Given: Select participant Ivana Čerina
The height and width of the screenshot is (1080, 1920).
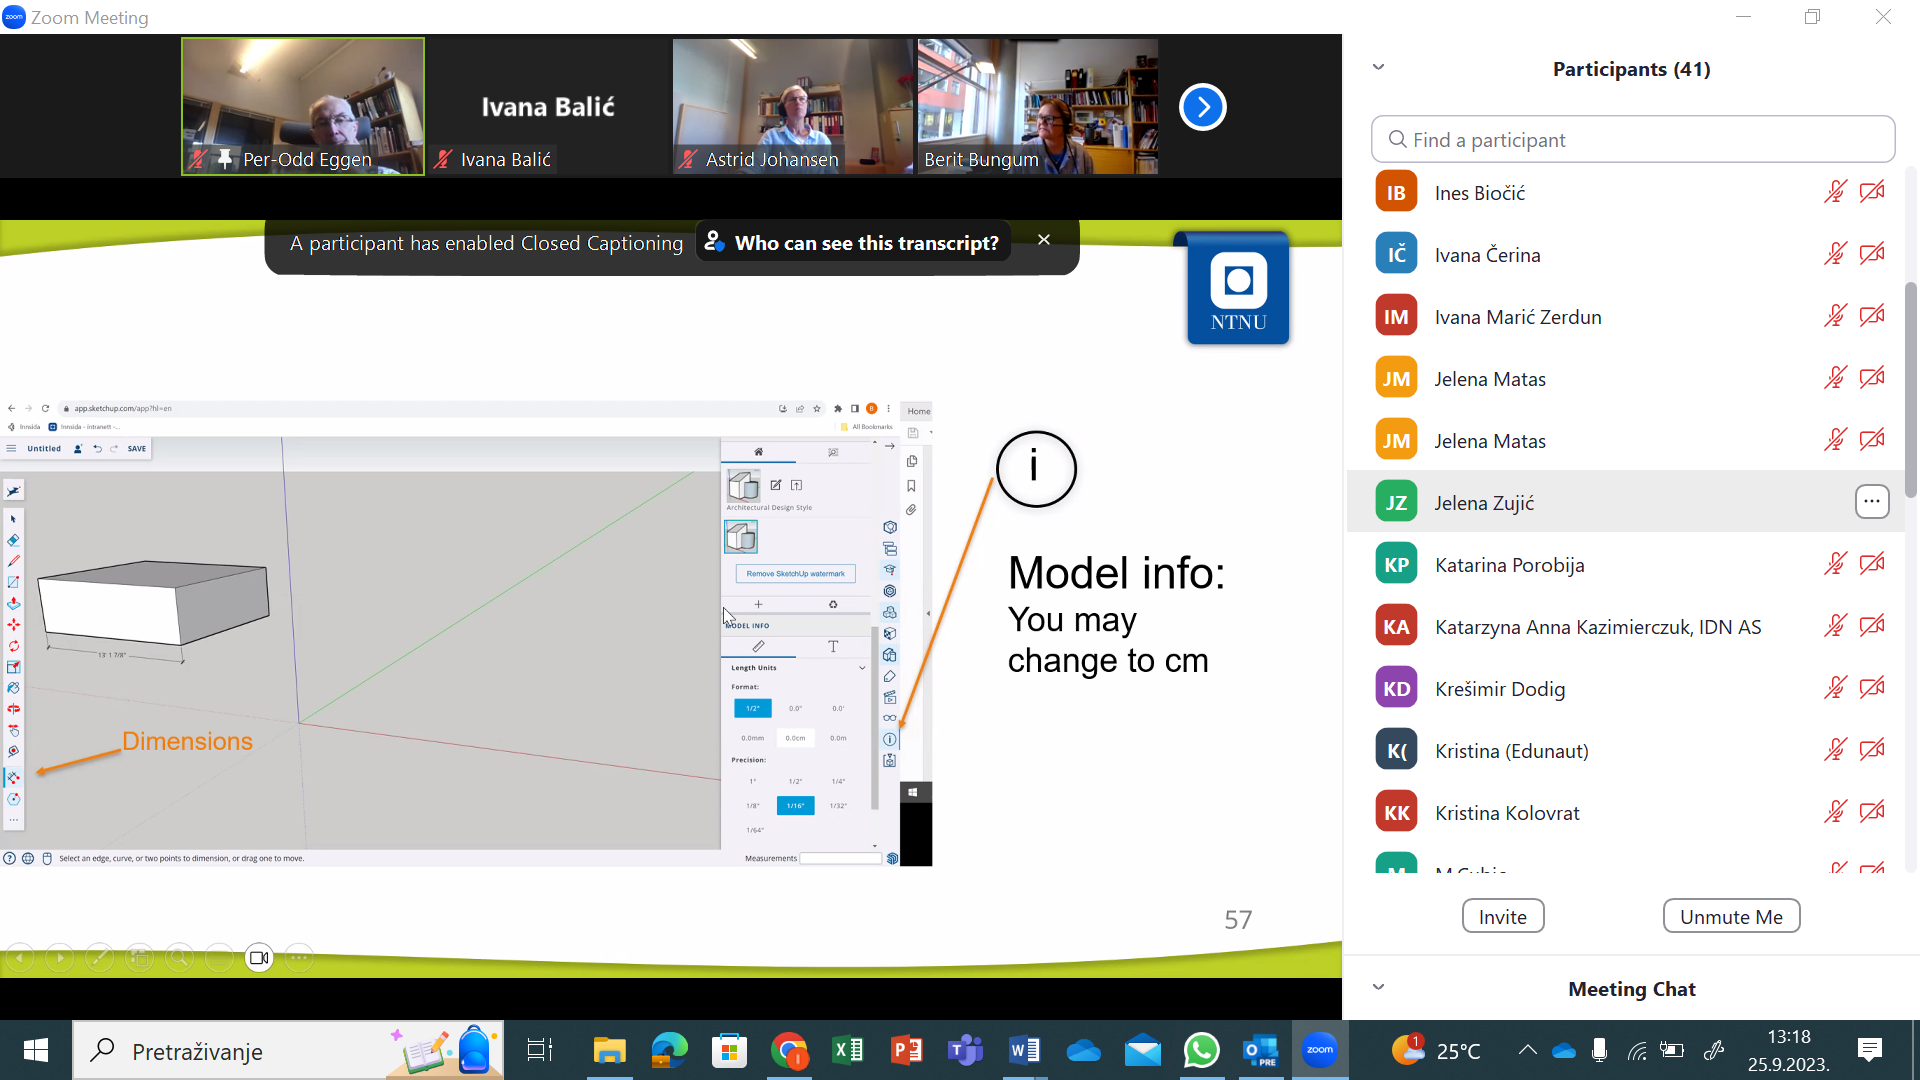Looking at the screenshot, I should point(1625,254).
